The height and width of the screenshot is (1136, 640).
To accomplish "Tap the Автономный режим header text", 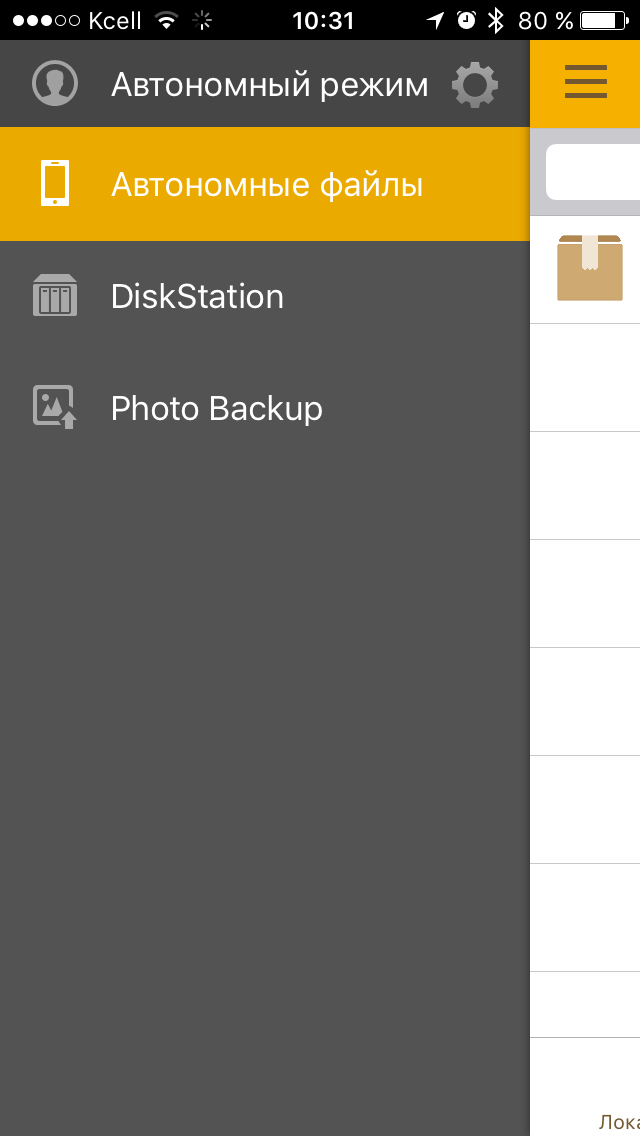I will click(x=270, y=85).
